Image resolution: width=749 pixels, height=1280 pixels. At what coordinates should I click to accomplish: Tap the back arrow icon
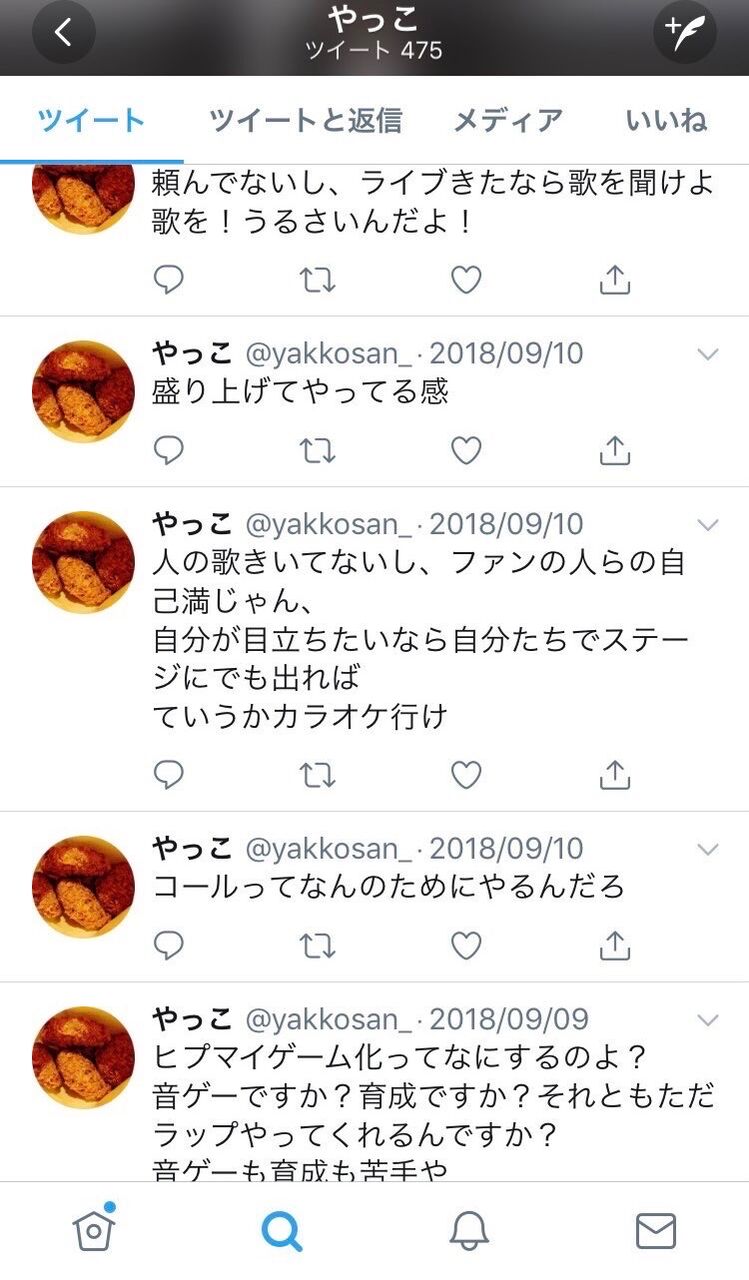(64, 32)
